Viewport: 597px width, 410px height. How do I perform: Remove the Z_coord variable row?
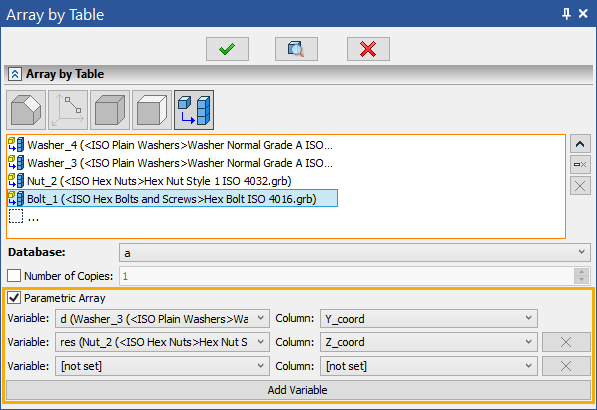(x=566, y=342)
